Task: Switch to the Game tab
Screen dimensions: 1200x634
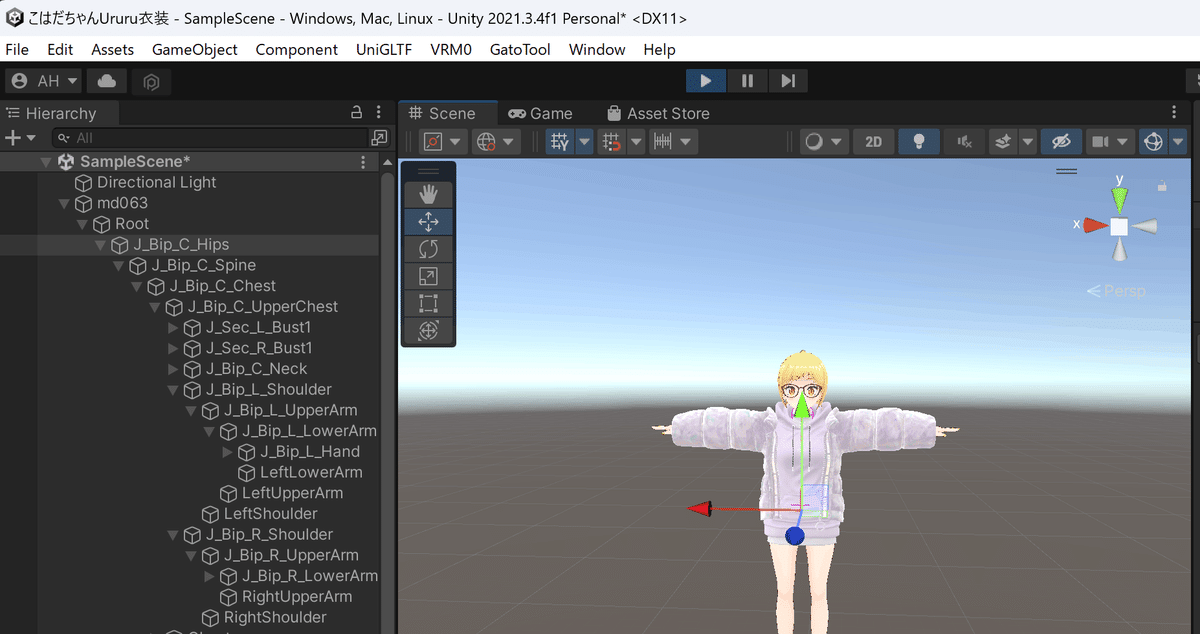Action: 540,113
